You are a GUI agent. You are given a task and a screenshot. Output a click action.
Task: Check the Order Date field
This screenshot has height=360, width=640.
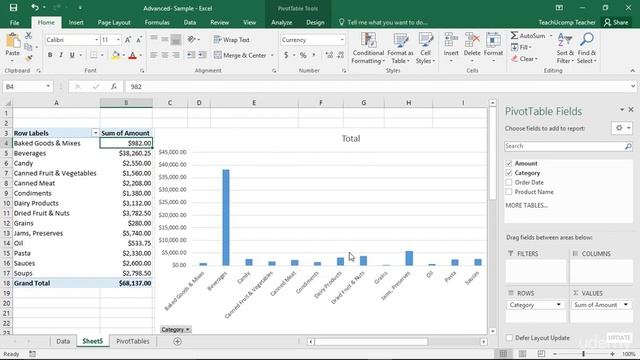[x=509, y=182]
